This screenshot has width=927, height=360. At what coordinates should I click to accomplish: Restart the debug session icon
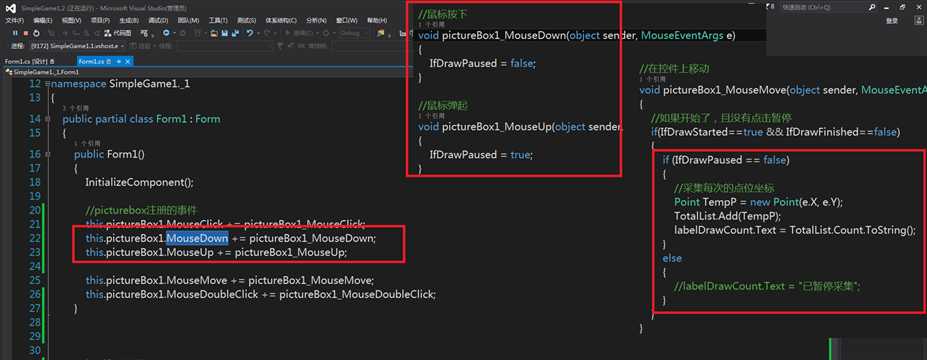[x=37, y=33]
